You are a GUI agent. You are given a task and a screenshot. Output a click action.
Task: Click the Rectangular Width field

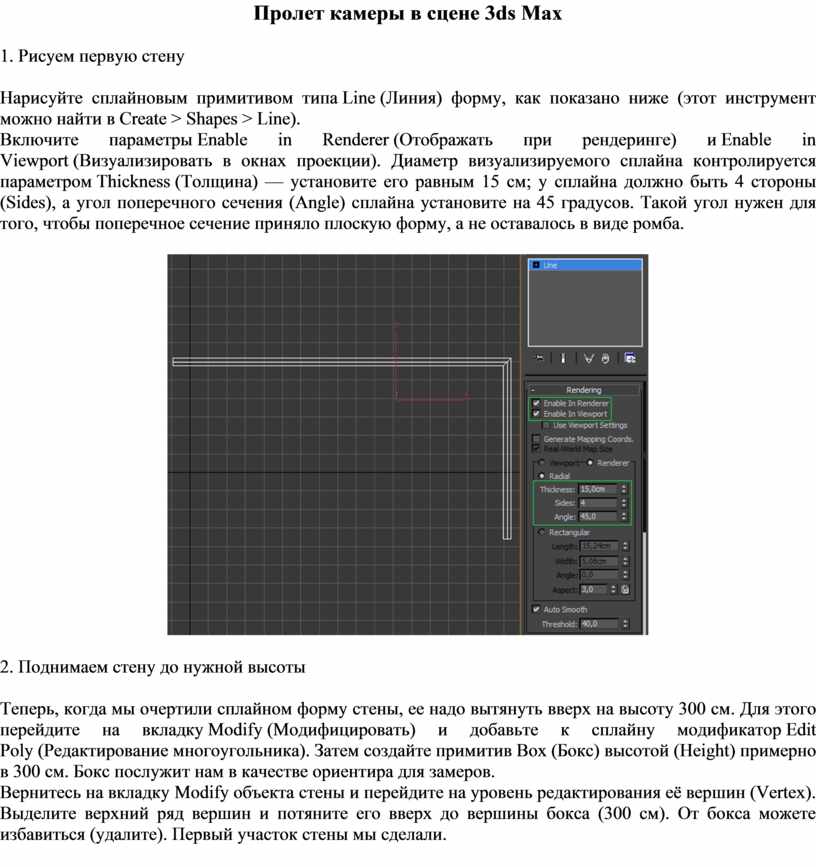click(x=599, y=561)
